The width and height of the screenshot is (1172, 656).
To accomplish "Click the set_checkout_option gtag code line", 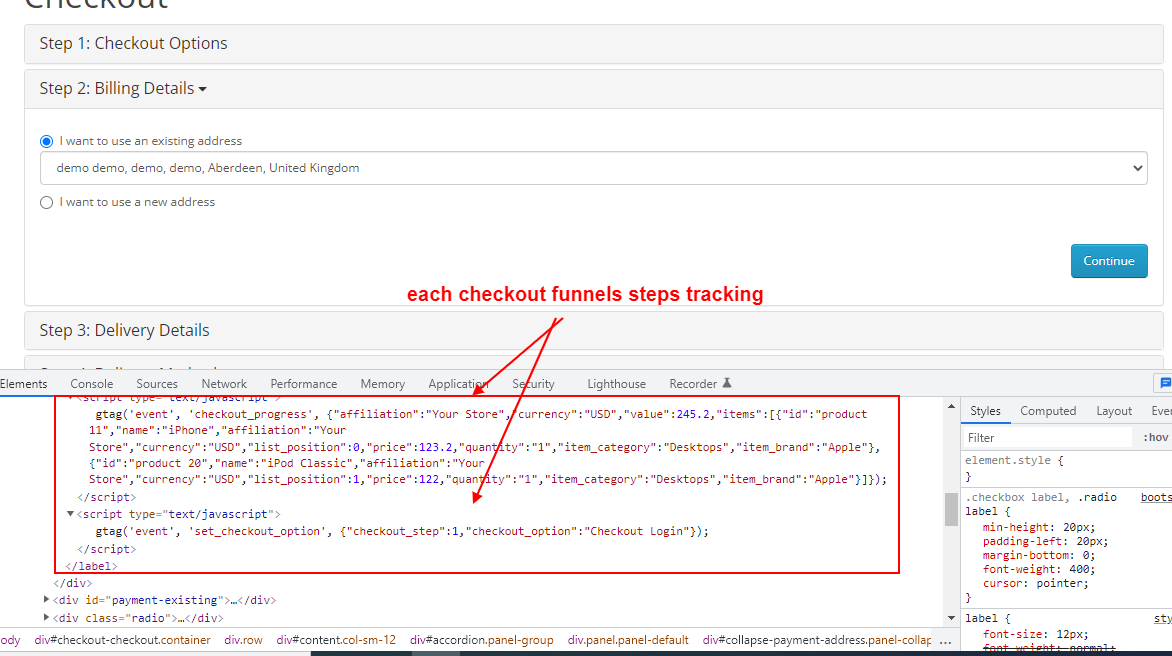I will pyautogui.click(x=402, y=531).
